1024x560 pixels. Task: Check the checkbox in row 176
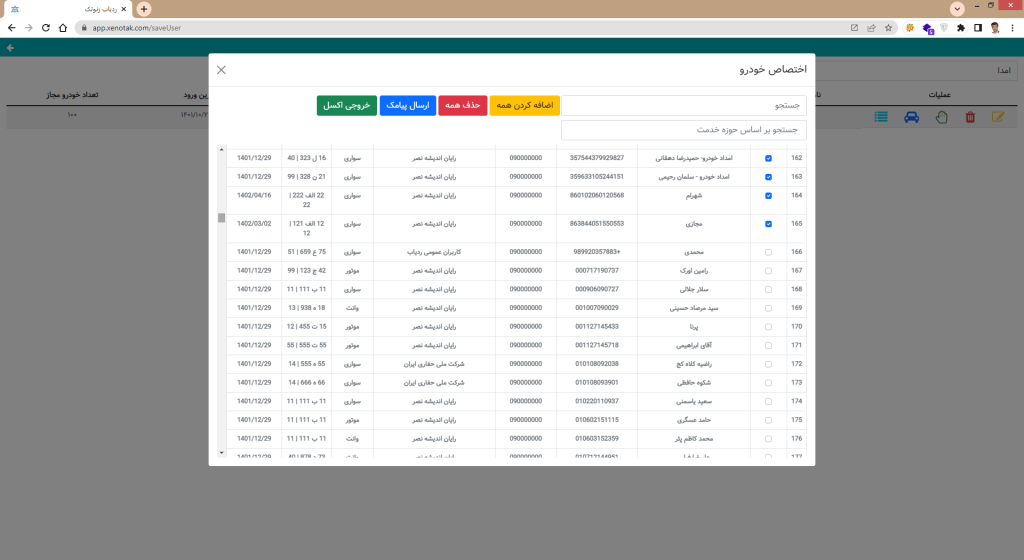pos(768,439)
